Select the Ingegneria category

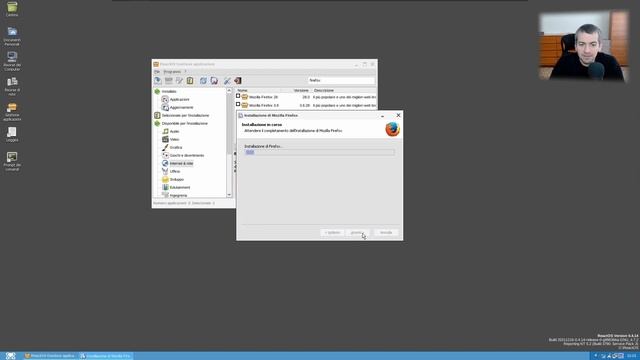pos(178,196)
